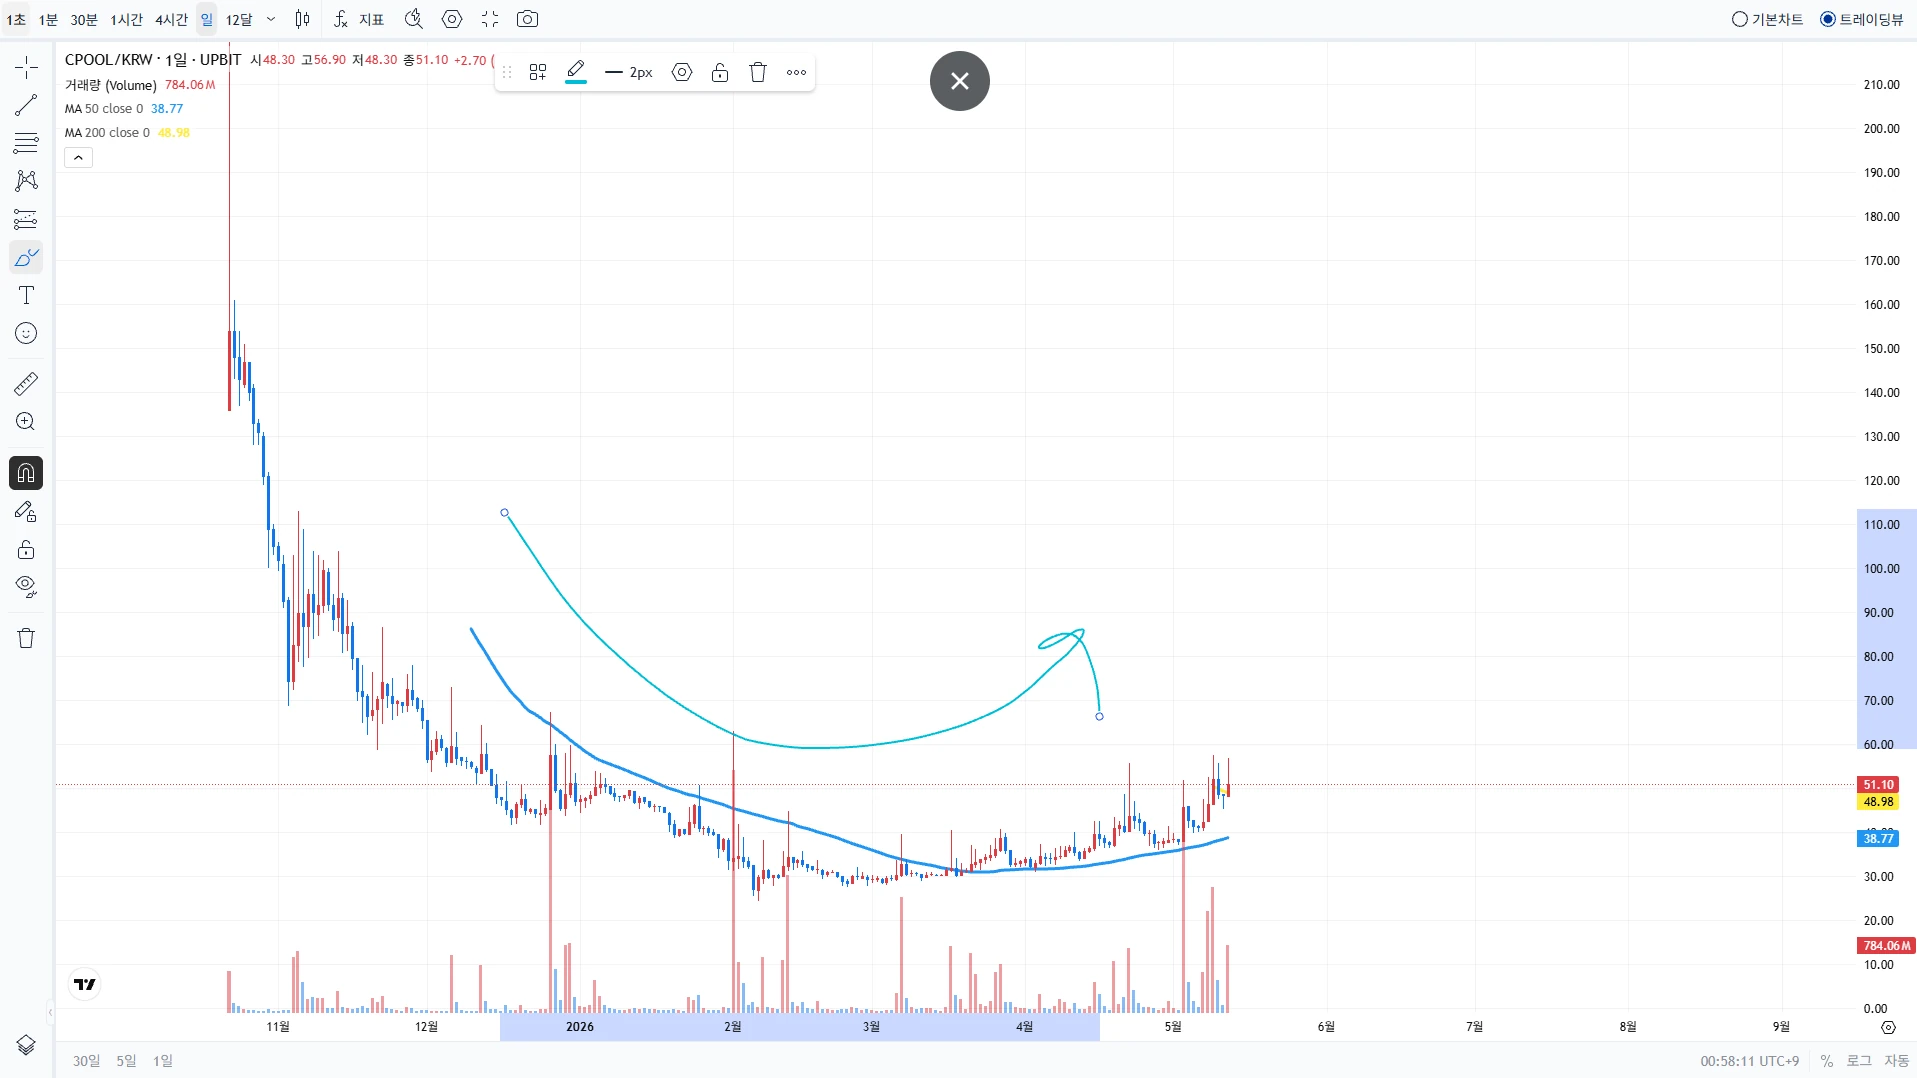This screenshot has width=1917, height=1078.
Task: Toggle fullscreen mode
Action: pos(490,19)
